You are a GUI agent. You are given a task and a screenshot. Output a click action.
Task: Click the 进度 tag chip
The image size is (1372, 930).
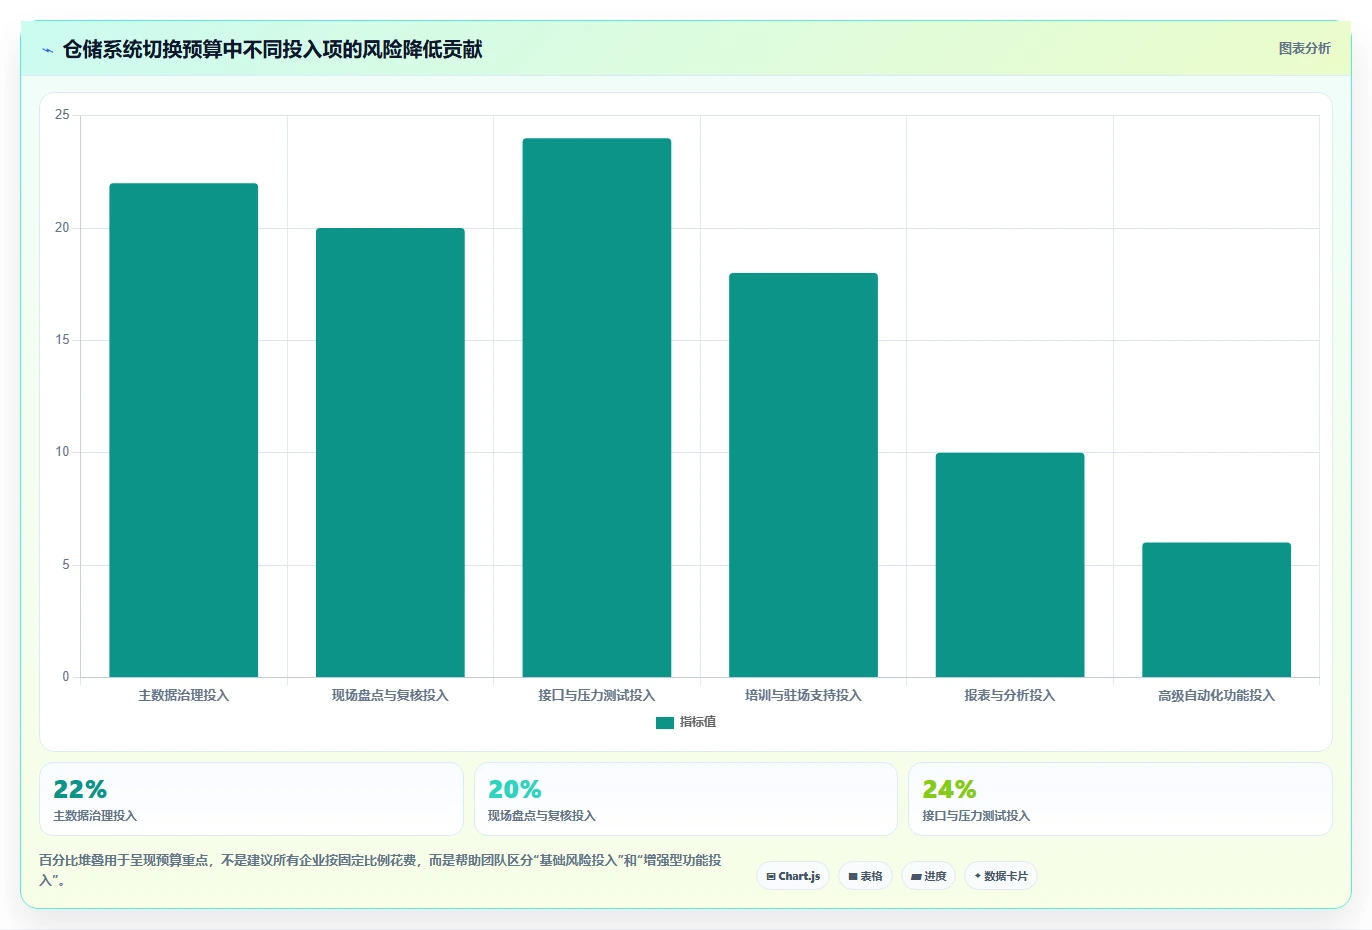pyautogui.click(x=929, y=876)
